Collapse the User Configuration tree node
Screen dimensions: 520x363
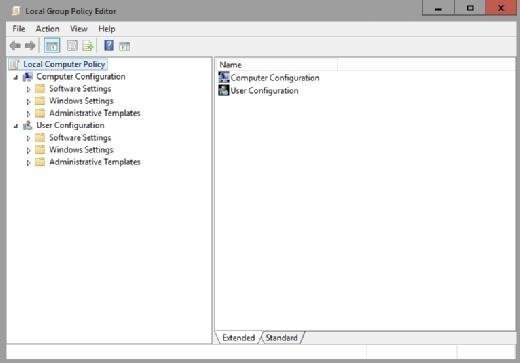(16, 126)
